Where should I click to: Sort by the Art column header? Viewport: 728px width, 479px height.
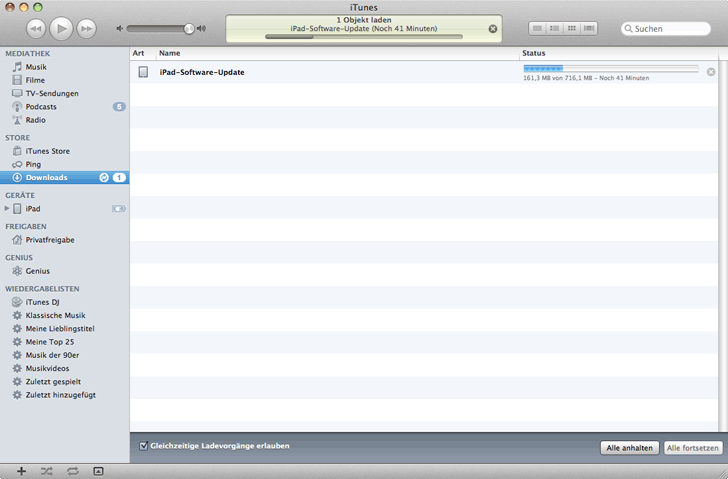pyautogui.click(x=143, y=53)
